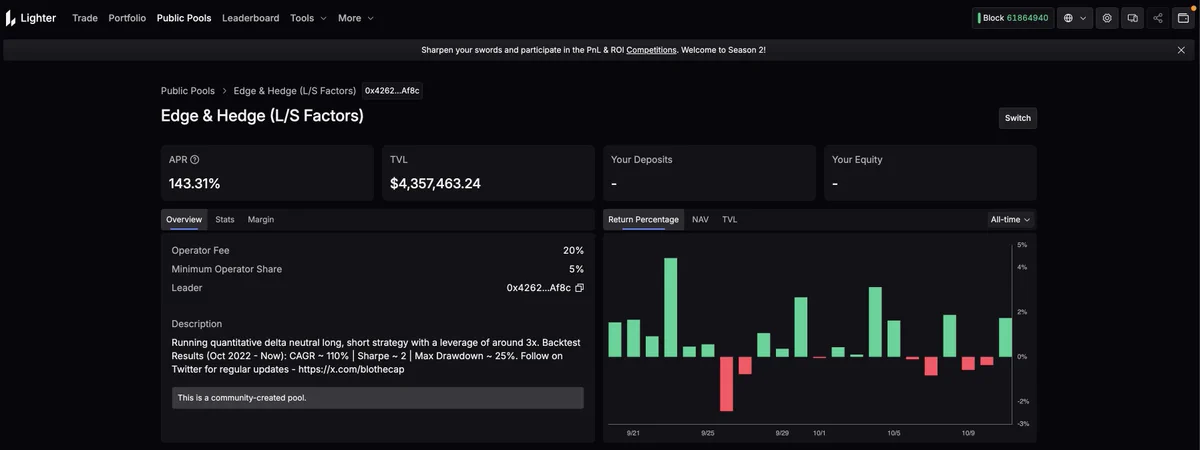Viewport: 1200px width, 450px height.
Task: Select Public Pools in top navigation
Action: 184,18
